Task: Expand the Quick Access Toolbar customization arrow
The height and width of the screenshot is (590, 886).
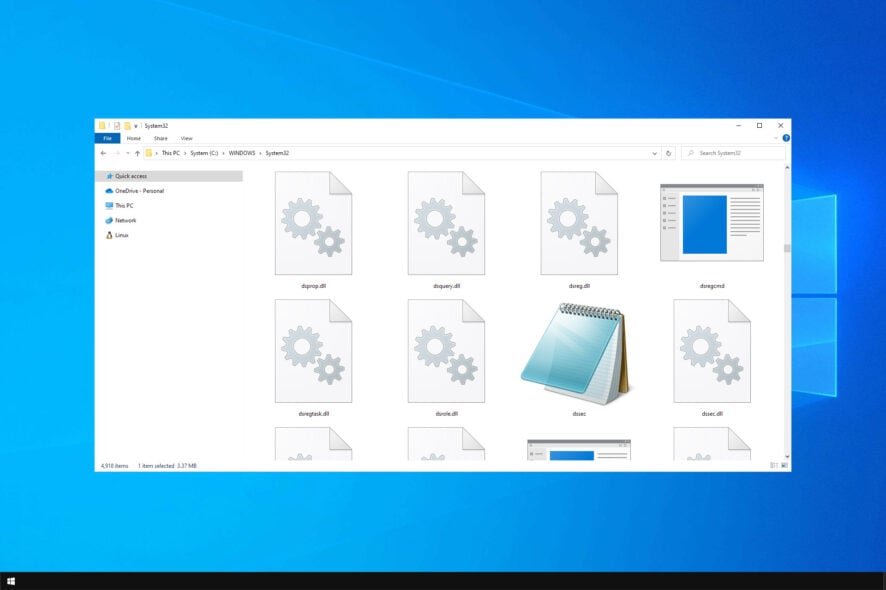Action: point(138,125)
